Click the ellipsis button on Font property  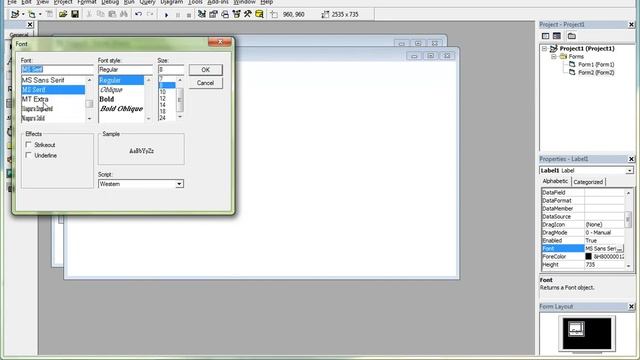[x=620, y=249]
